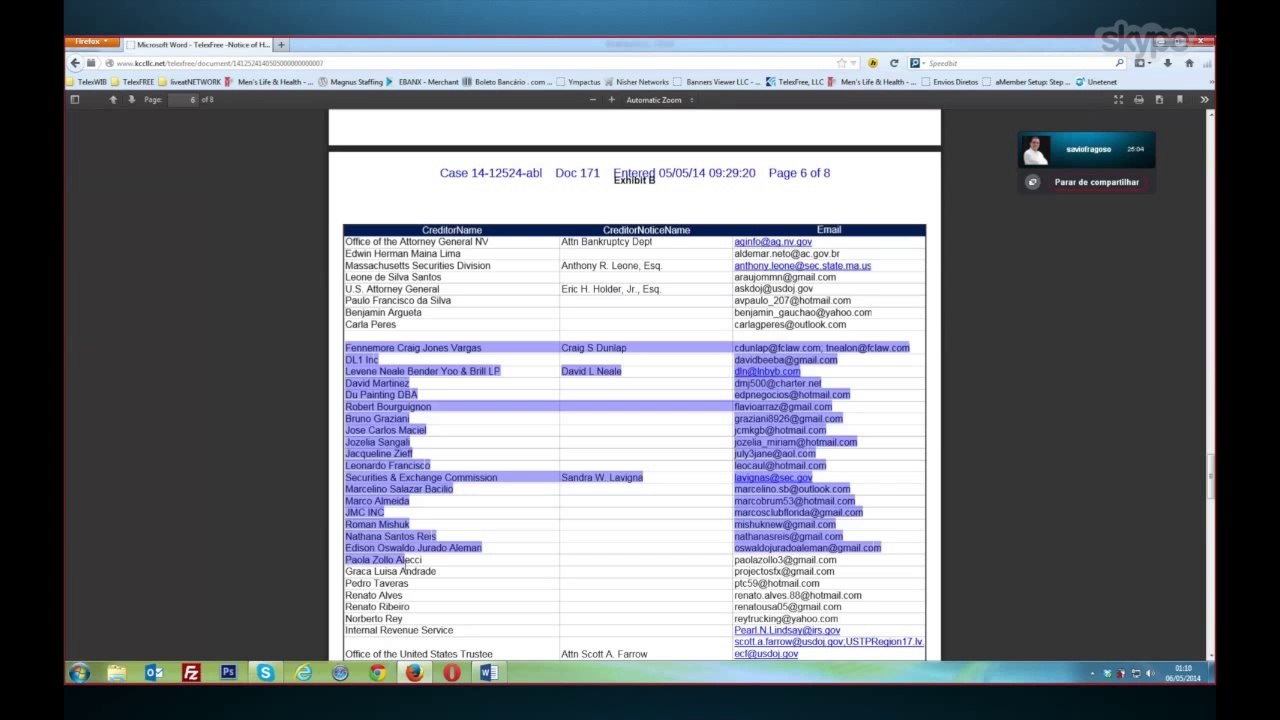
Task: Switch to Firefox on the taskbar
Action: (x=414, y=673)
